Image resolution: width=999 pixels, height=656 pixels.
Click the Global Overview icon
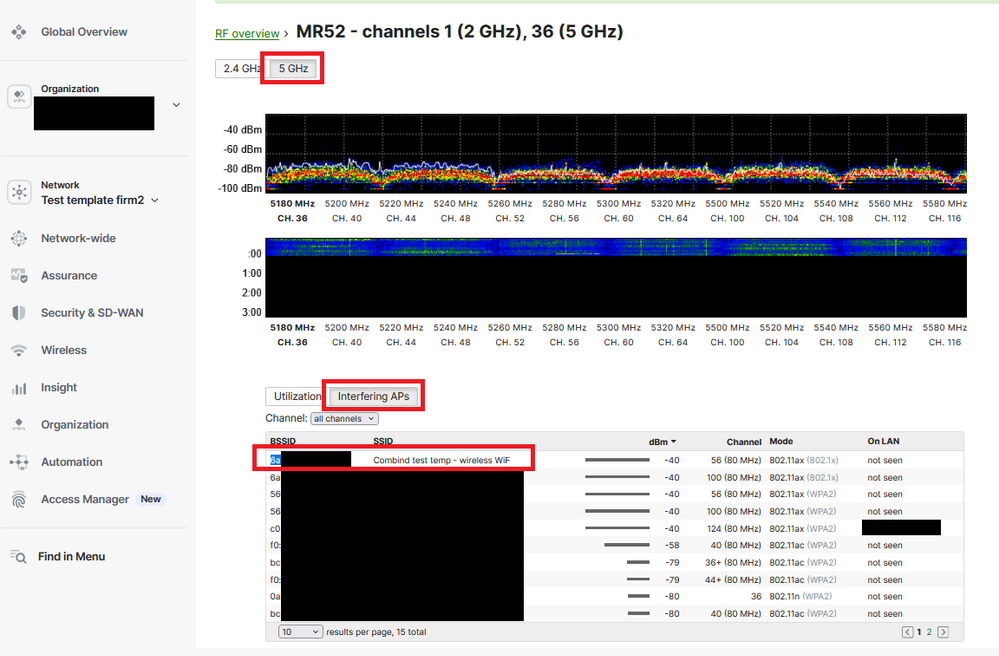click(18, 32)
